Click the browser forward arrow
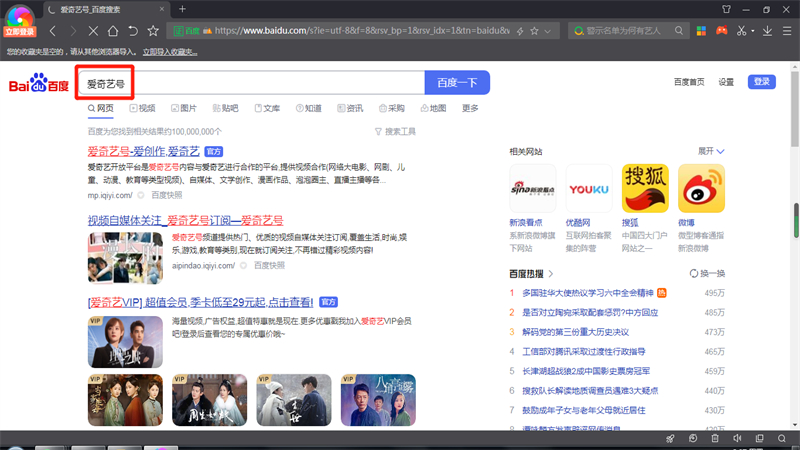Image resolution: width=800 pixels, height=450 pixels. [x=73, y=31]
